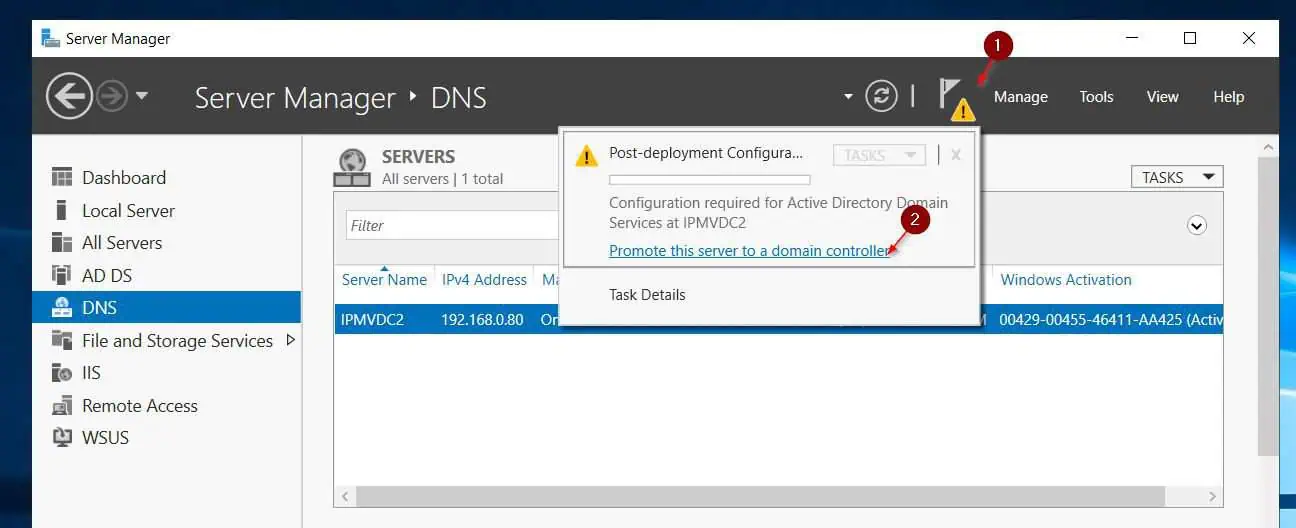Click the post-deployment progress bar
The width and height of the screenshot is (1296, 528).
point(709,180)
